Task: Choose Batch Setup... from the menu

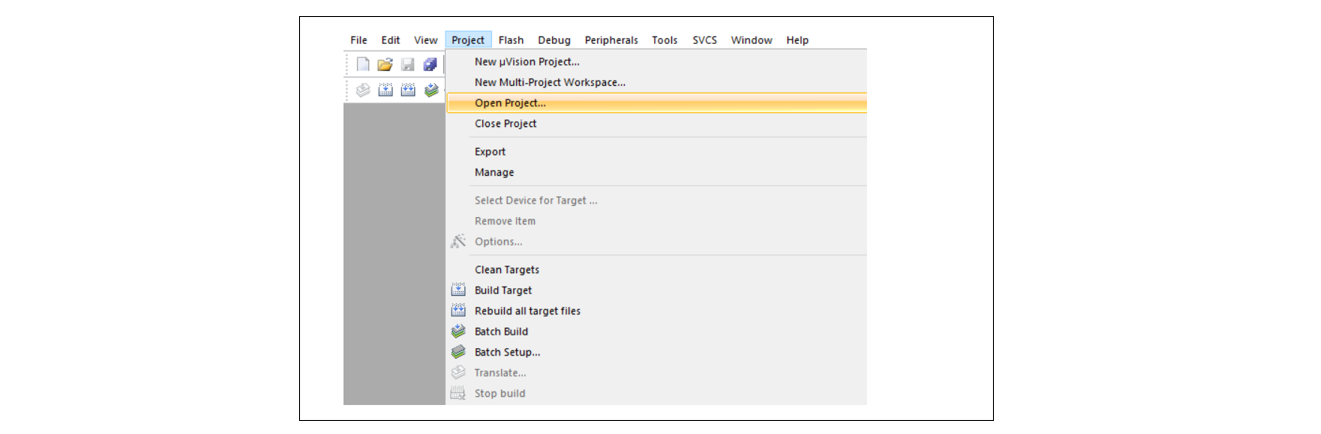Action: [x=507, y=352]
